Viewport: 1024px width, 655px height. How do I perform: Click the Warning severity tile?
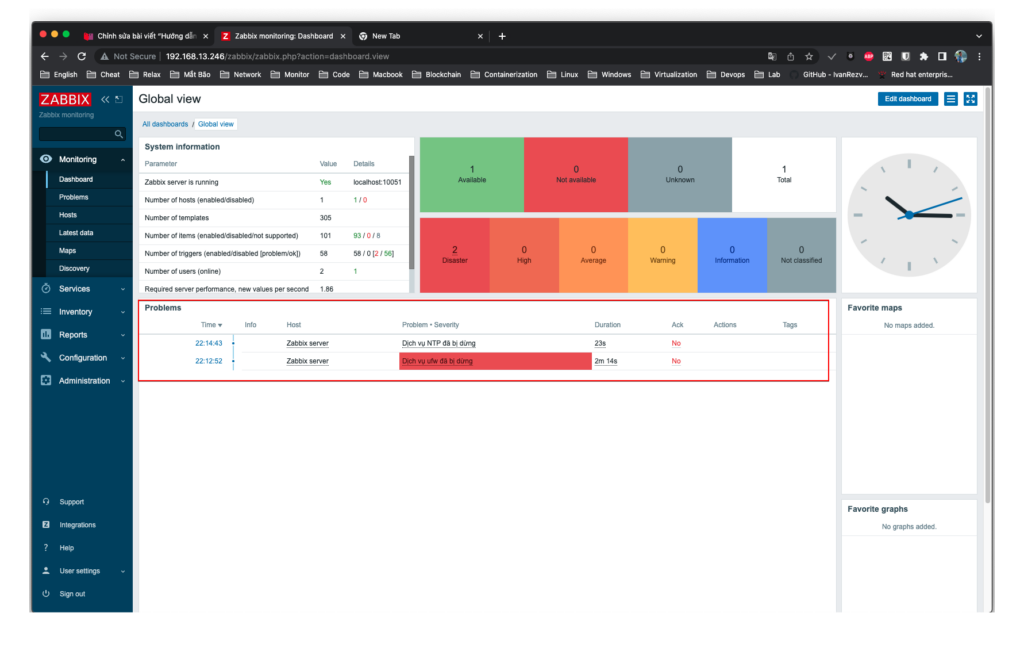tap(663, 255)
